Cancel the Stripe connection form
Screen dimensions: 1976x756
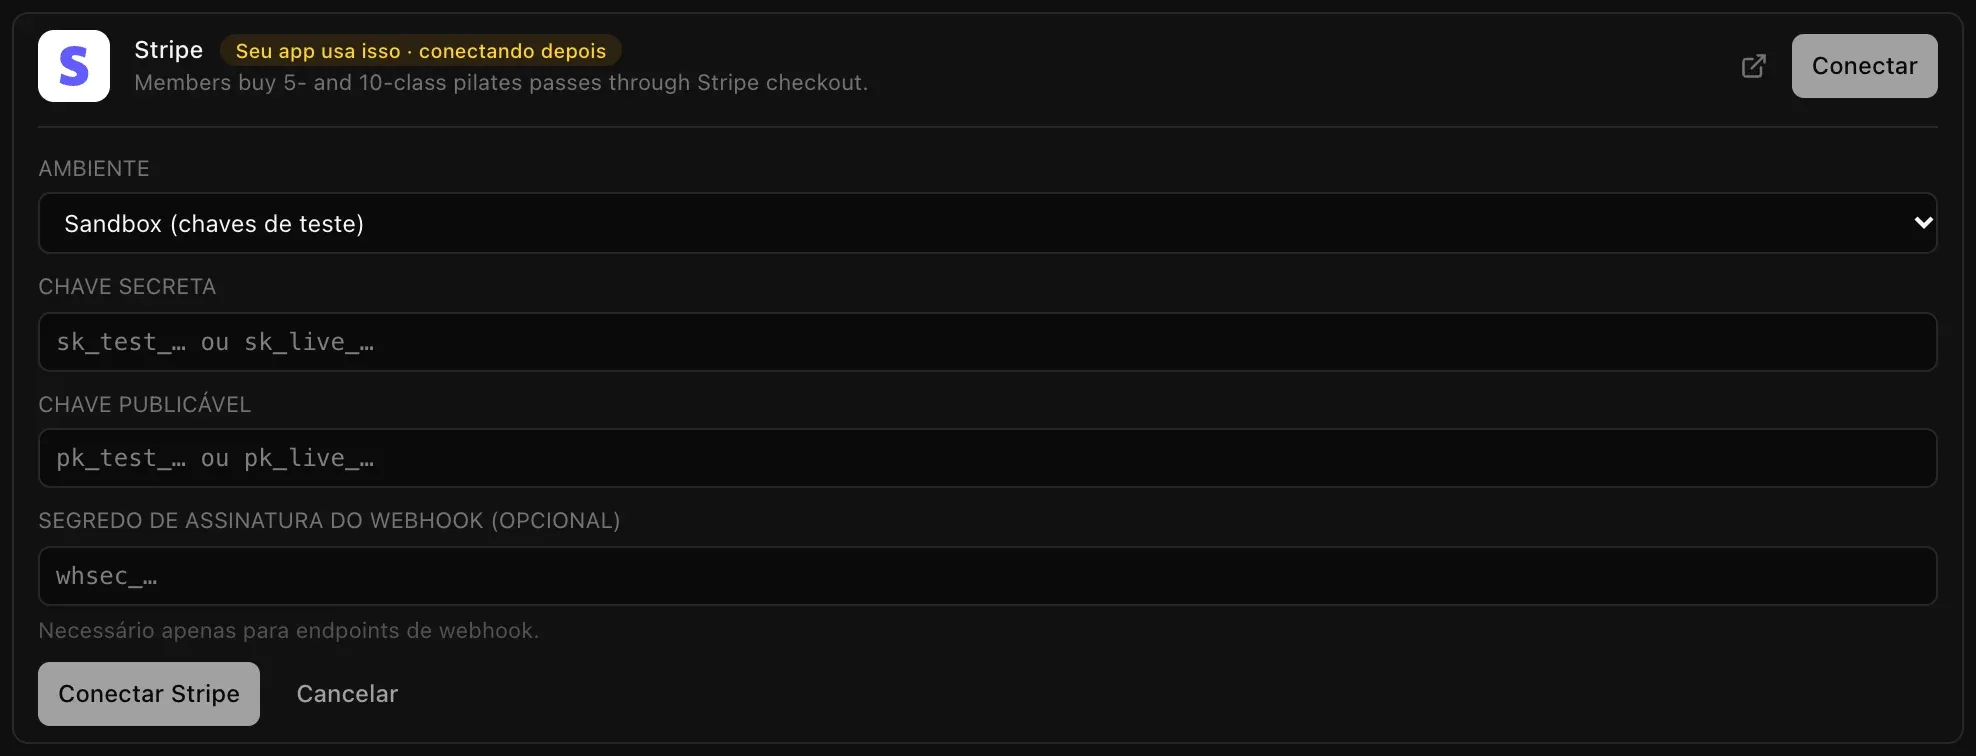tap(347, 694)
